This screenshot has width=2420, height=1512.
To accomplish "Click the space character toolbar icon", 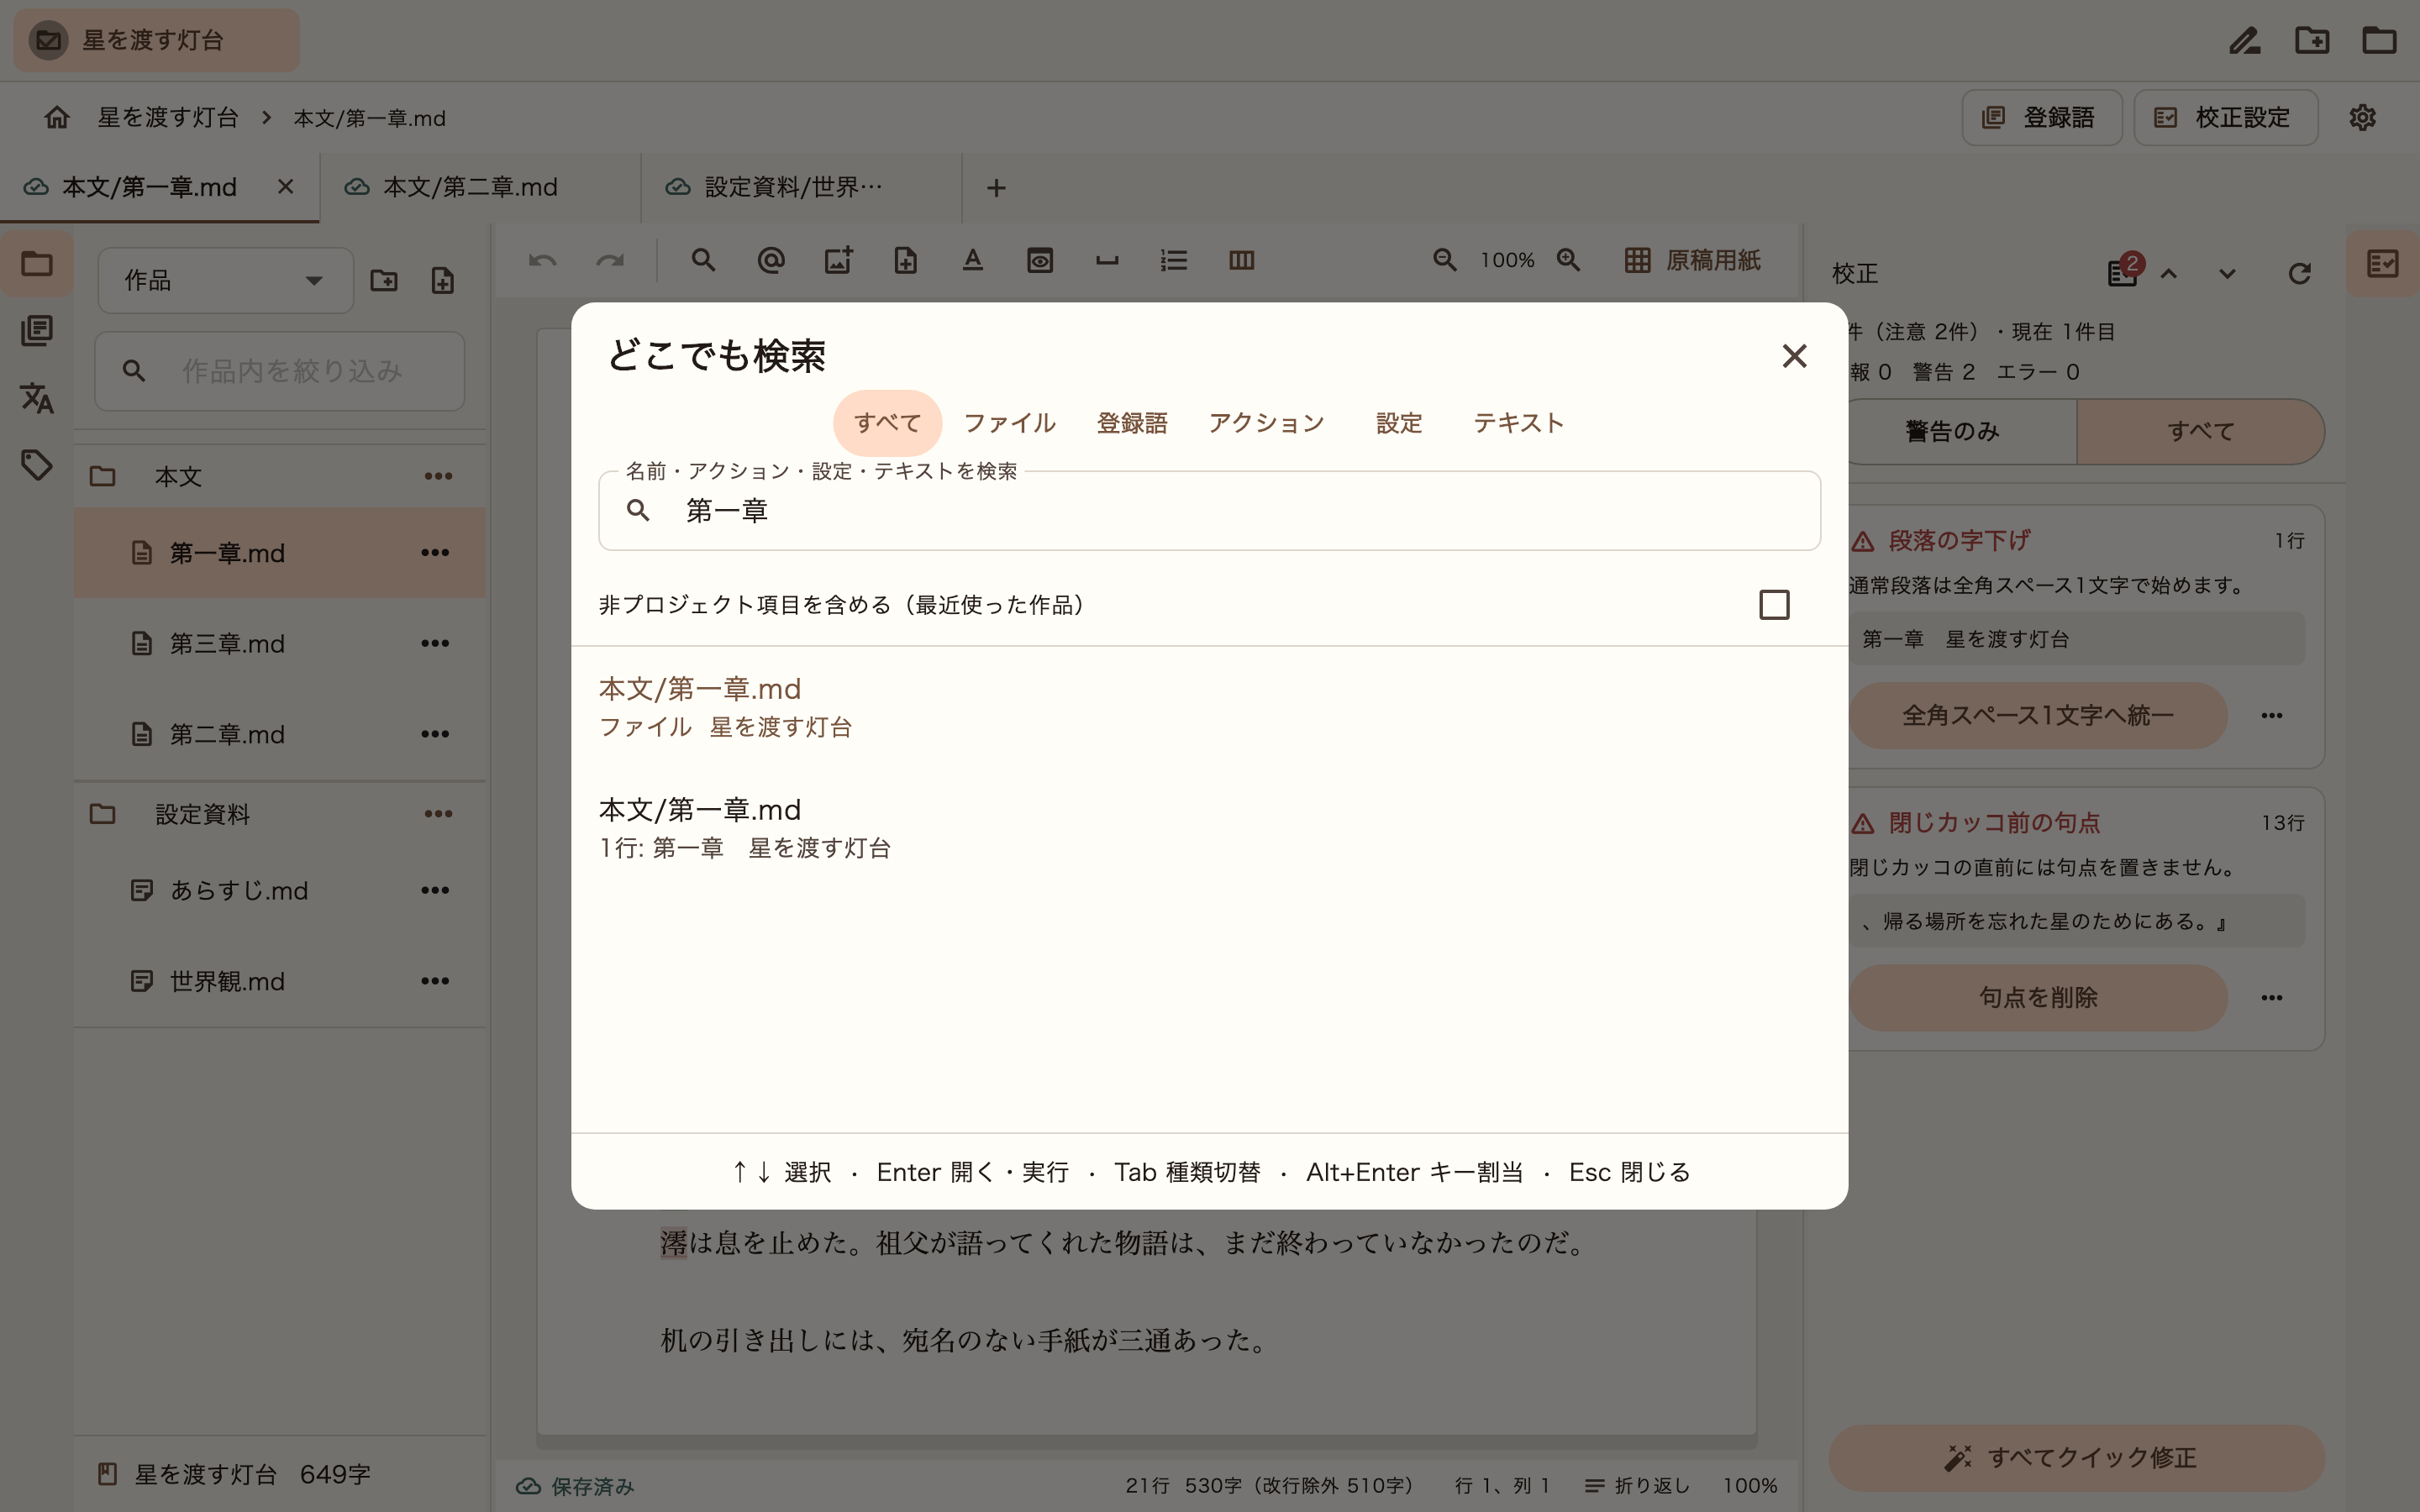I will pyautogui.click(x=1107, y=261).
